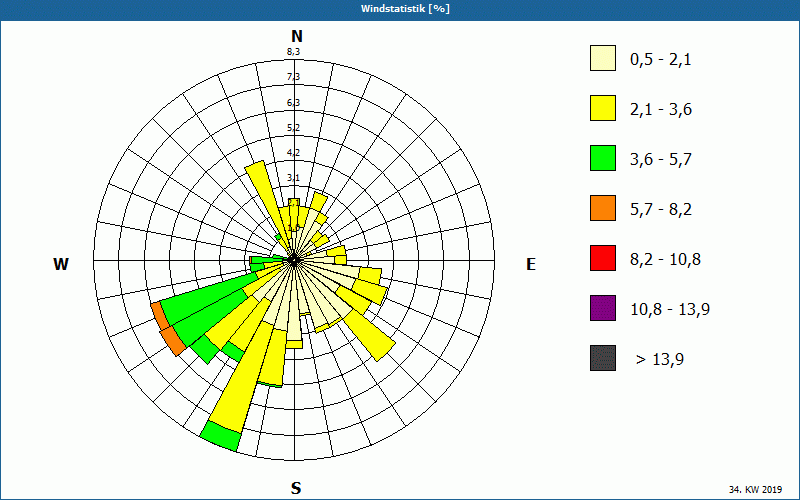The image size is (800, 500).
Task: Click the legend label "0,5 - 2,1"
Action: 660,60
